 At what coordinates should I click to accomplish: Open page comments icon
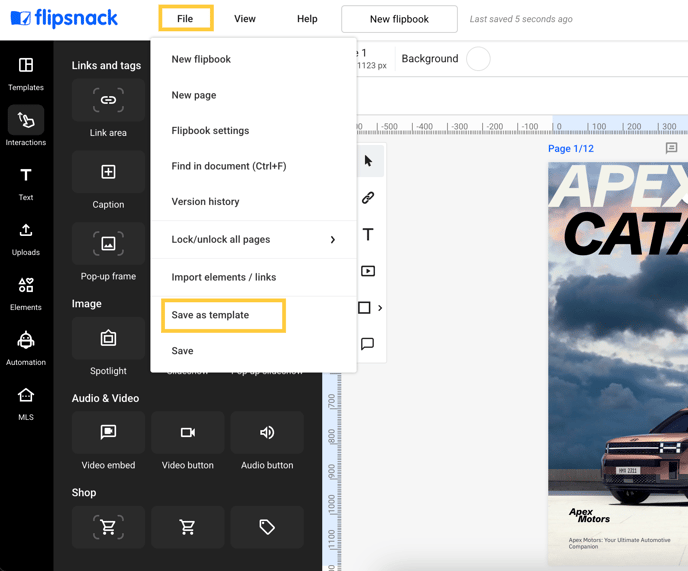(x=671, y=148)
